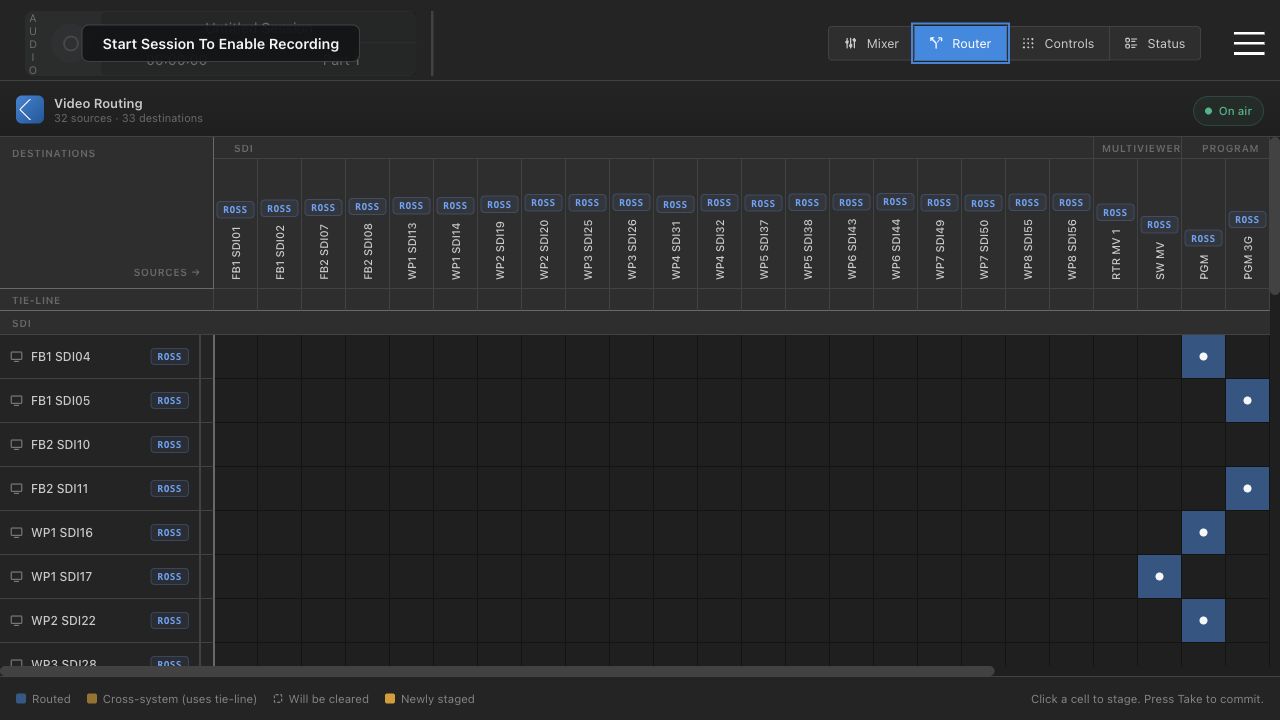Select source row label FB1 SDI04

tap(60, 357)
